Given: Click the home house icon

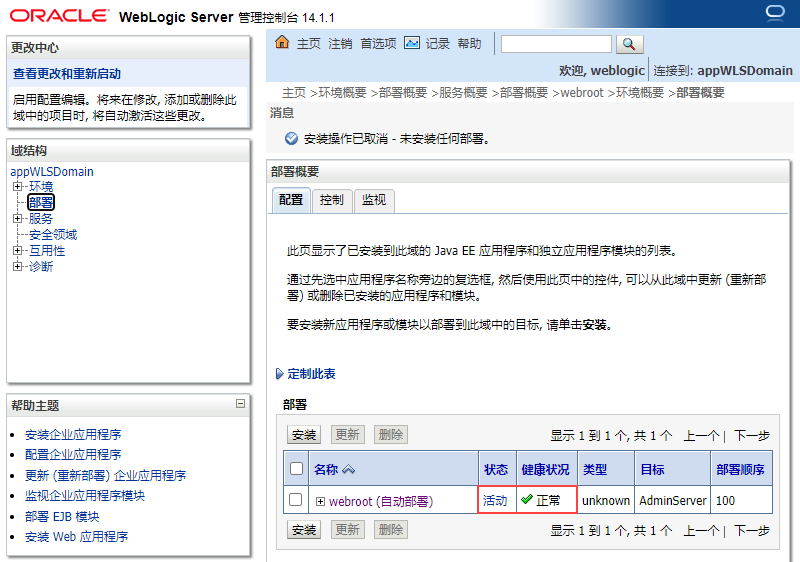Looking at the screenshot, I should (x=282, y=42).
